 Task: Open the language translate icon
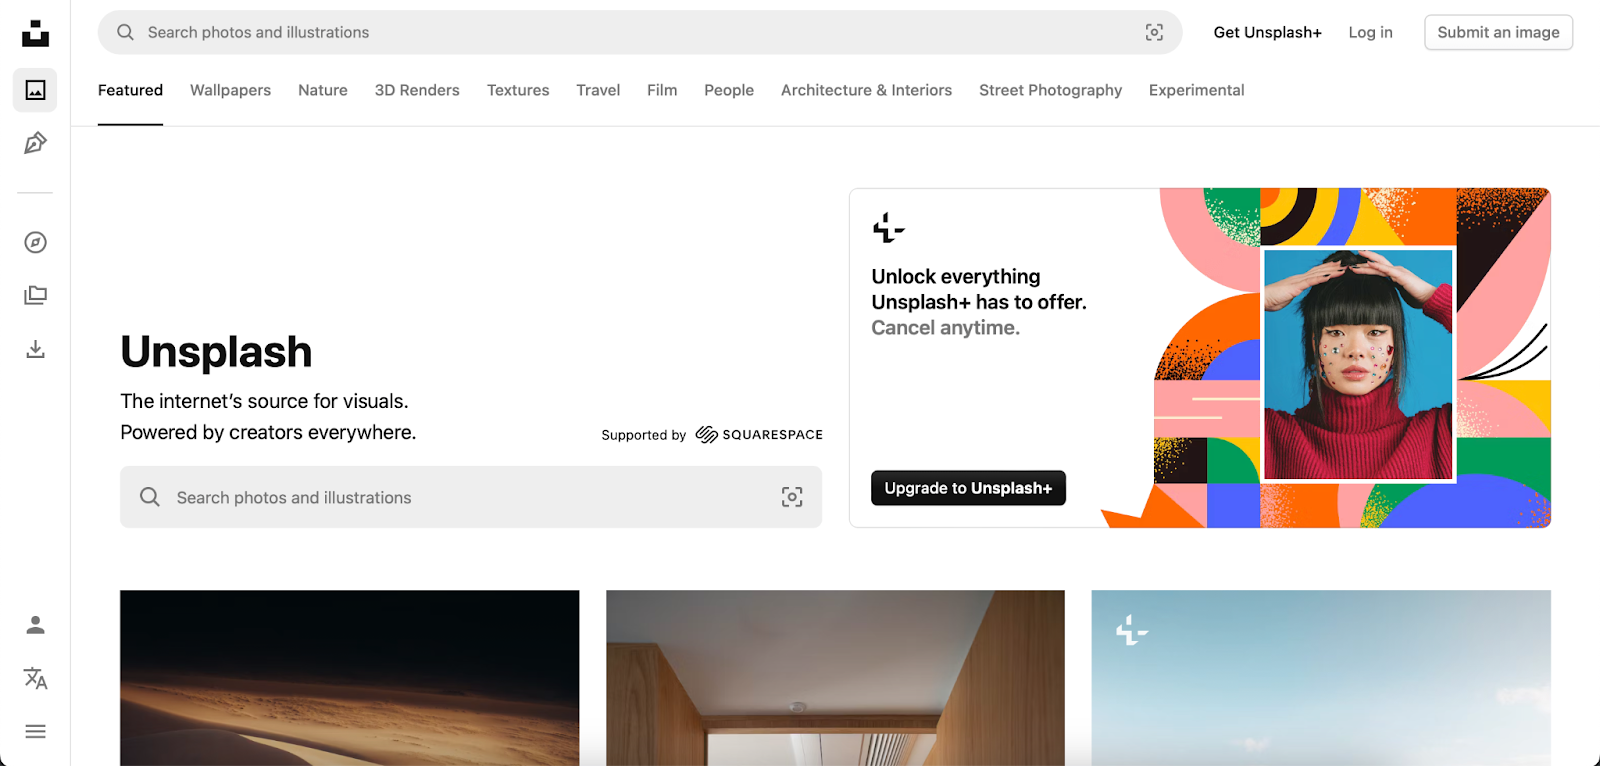pos(35,678)
